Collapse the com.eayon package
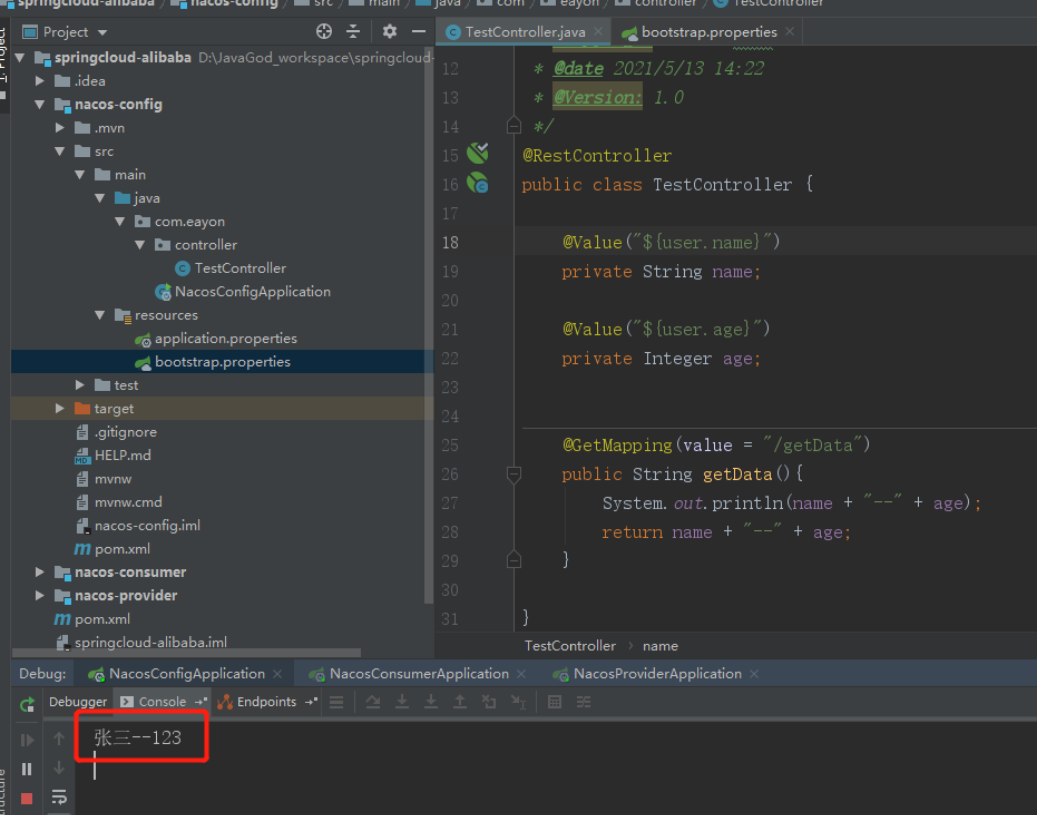The height and width of the screenshot is (815, 1037). click(120, 222)
